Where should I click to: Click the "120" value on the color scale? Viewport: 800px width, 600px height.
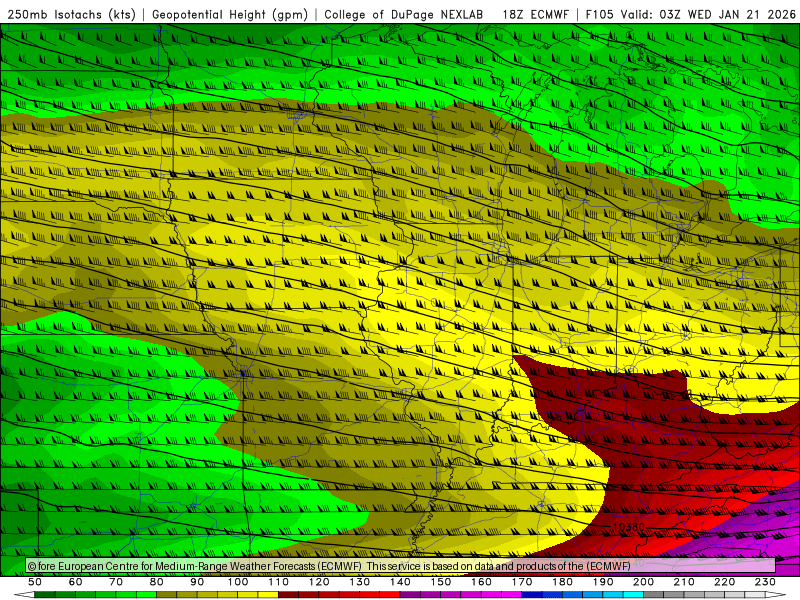click(x=319, y=582)
